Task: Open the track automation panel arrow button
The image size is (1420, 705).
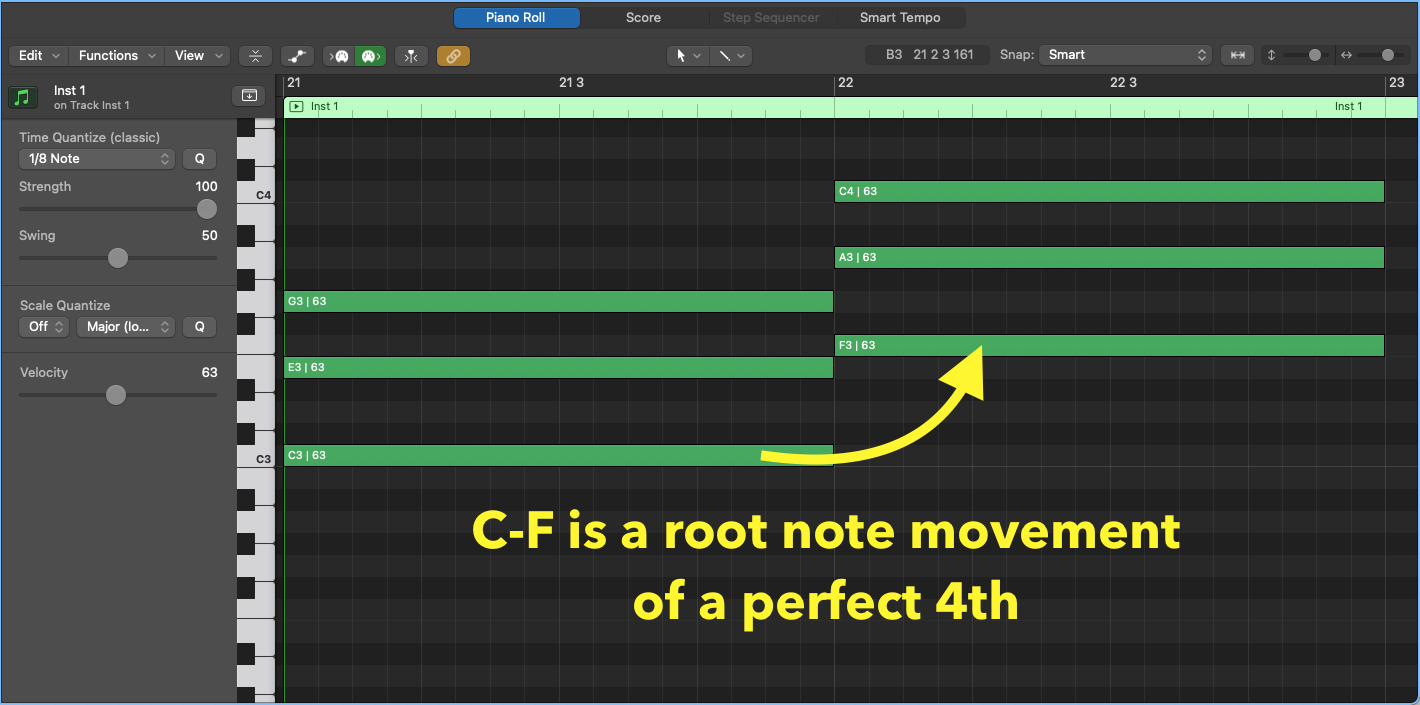Action: point(249,95)
